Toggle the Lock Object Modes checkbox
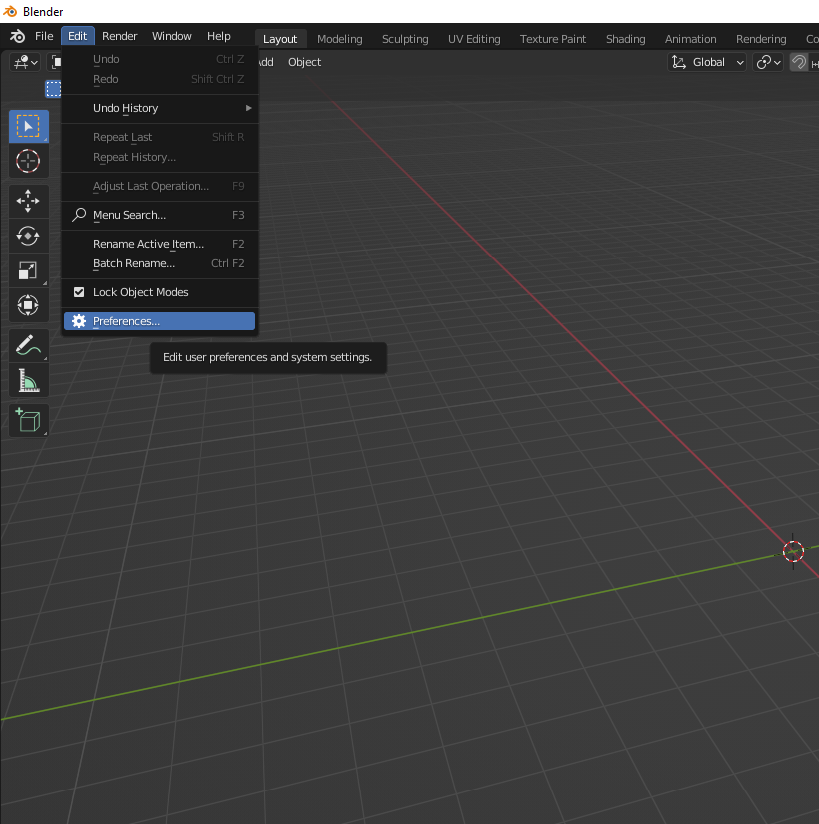The image size is (819, 824). tap(79, 292)
